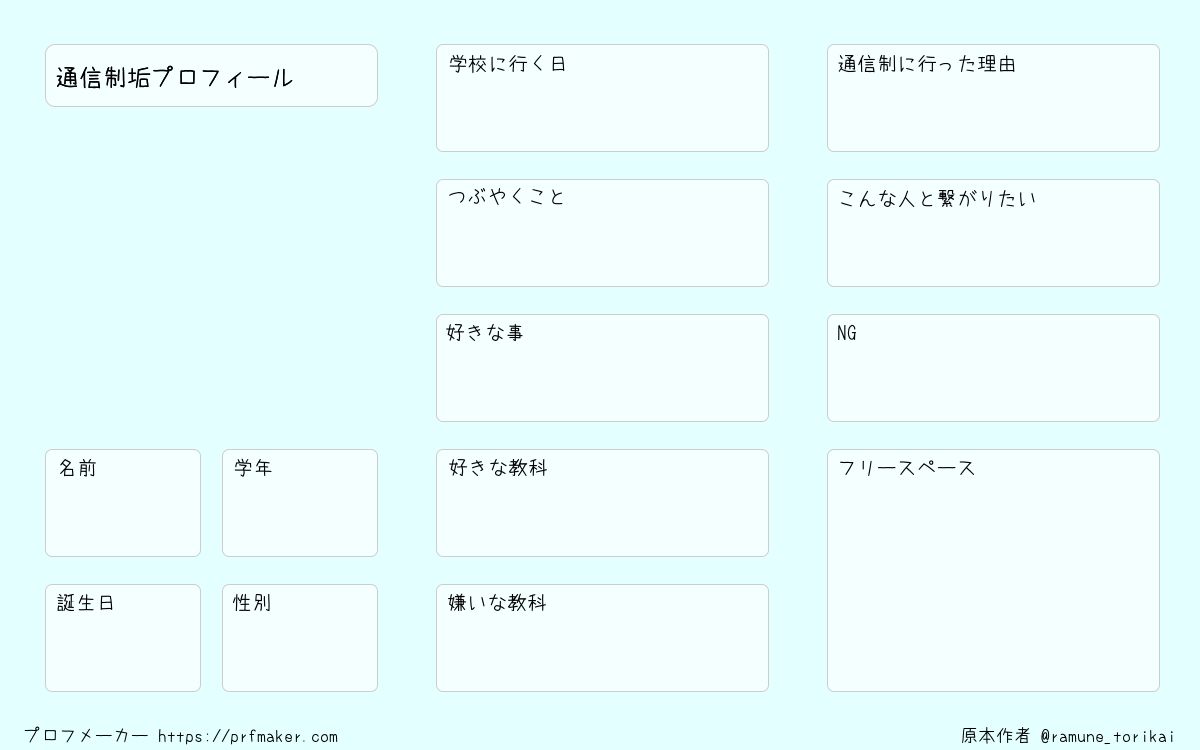Select the 好きな事 box
Viewport: 1200px width, 750px height.
pyautogui.click(x=602, y=368)
